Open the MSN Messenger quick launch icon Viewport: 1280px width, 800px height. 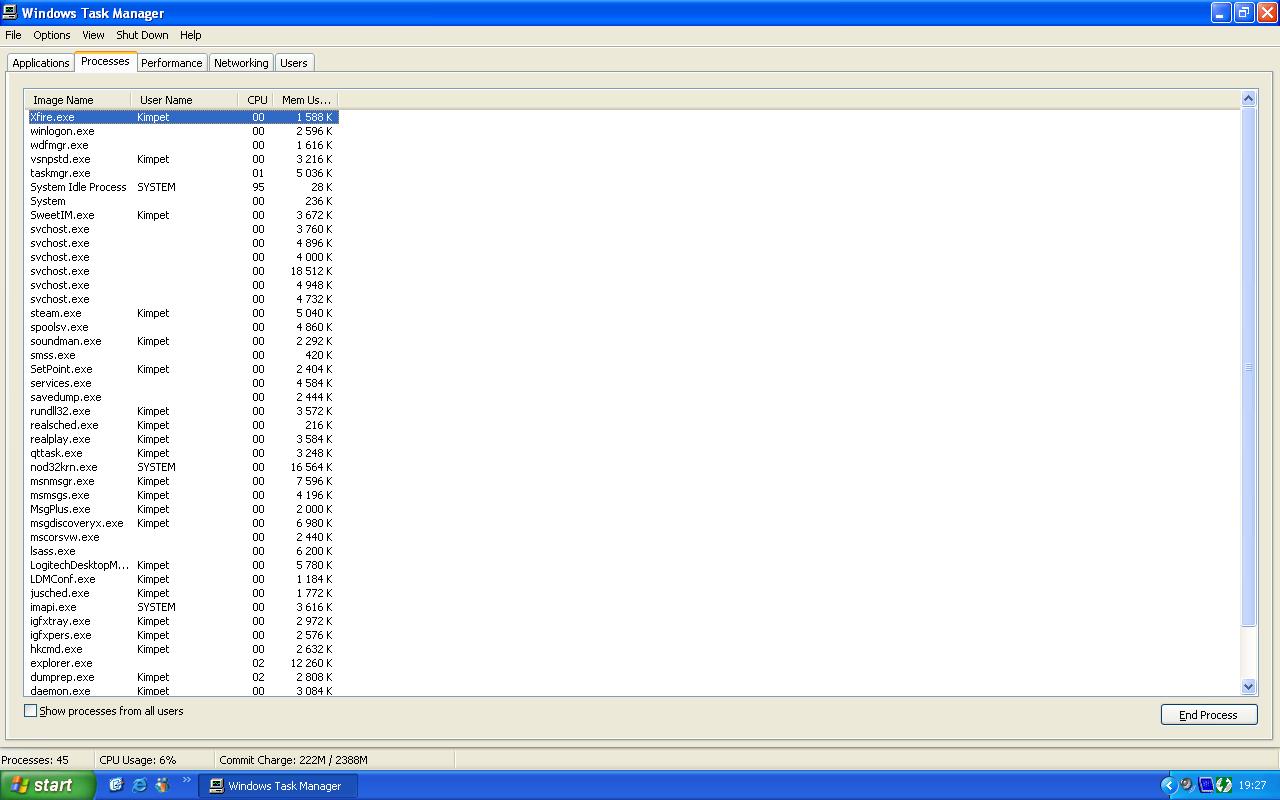point(162,785)
